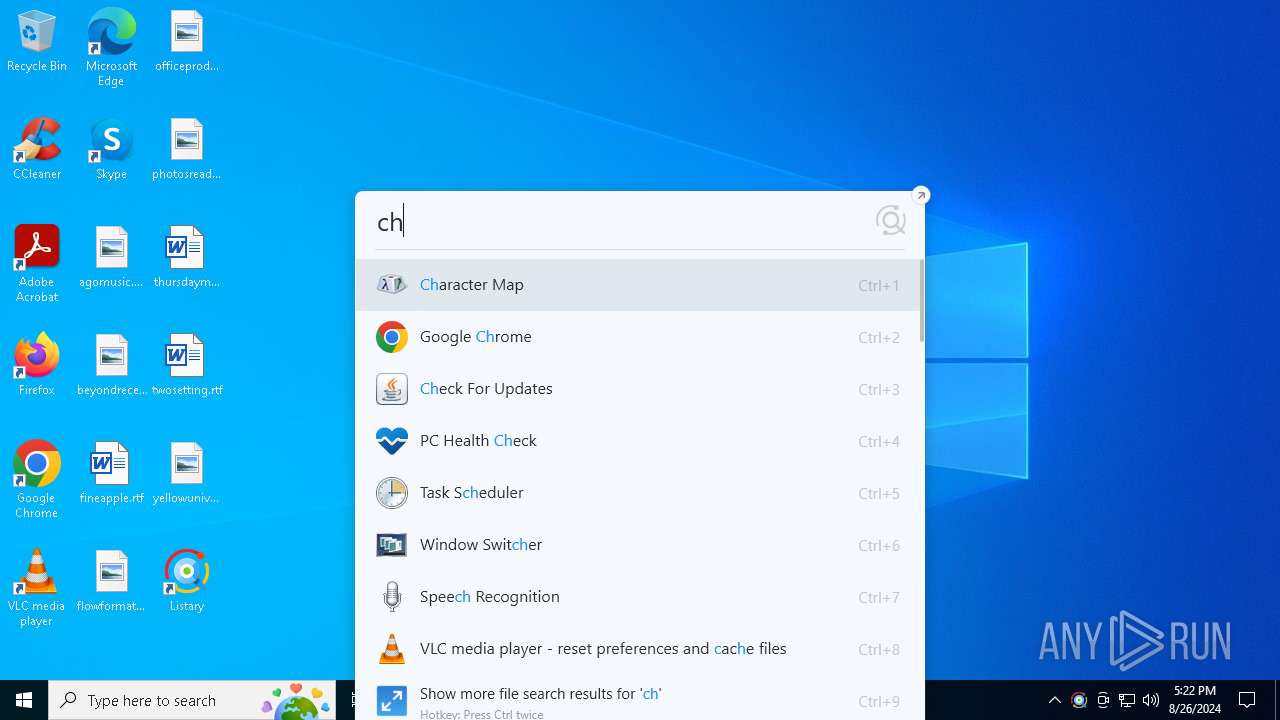
Task: Select photosread image file on desktop
Action: pos(187,150)
